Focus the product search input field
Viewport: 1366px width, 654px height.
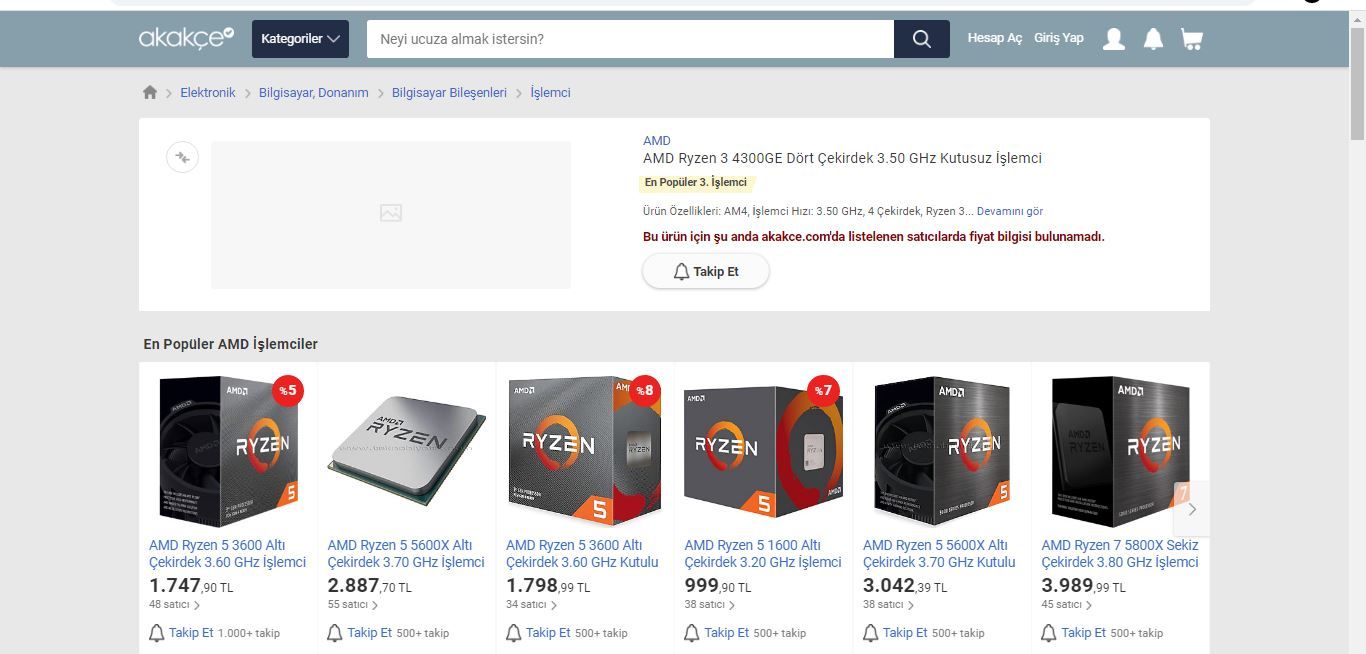tap(630, 39)
